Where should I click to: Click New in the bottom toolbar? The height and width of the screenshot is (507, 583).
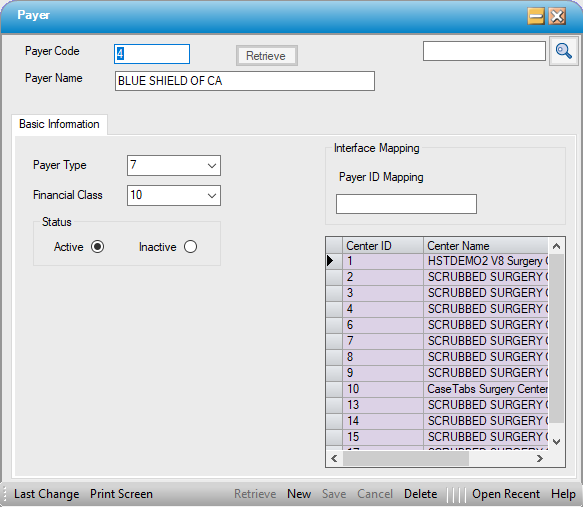coord(299,494)
